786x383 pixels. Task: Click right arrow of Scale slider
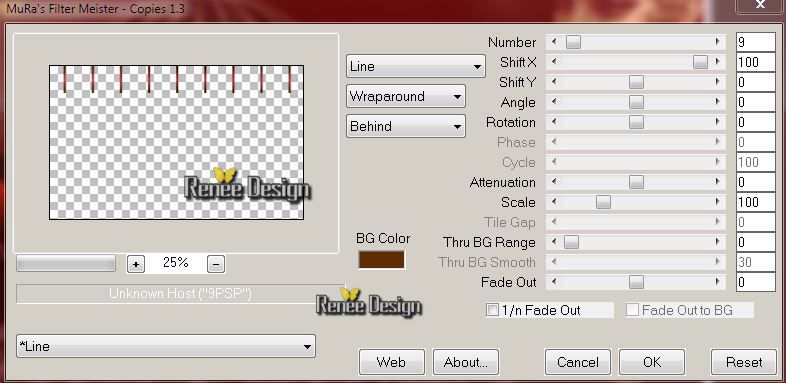point(718,202)
